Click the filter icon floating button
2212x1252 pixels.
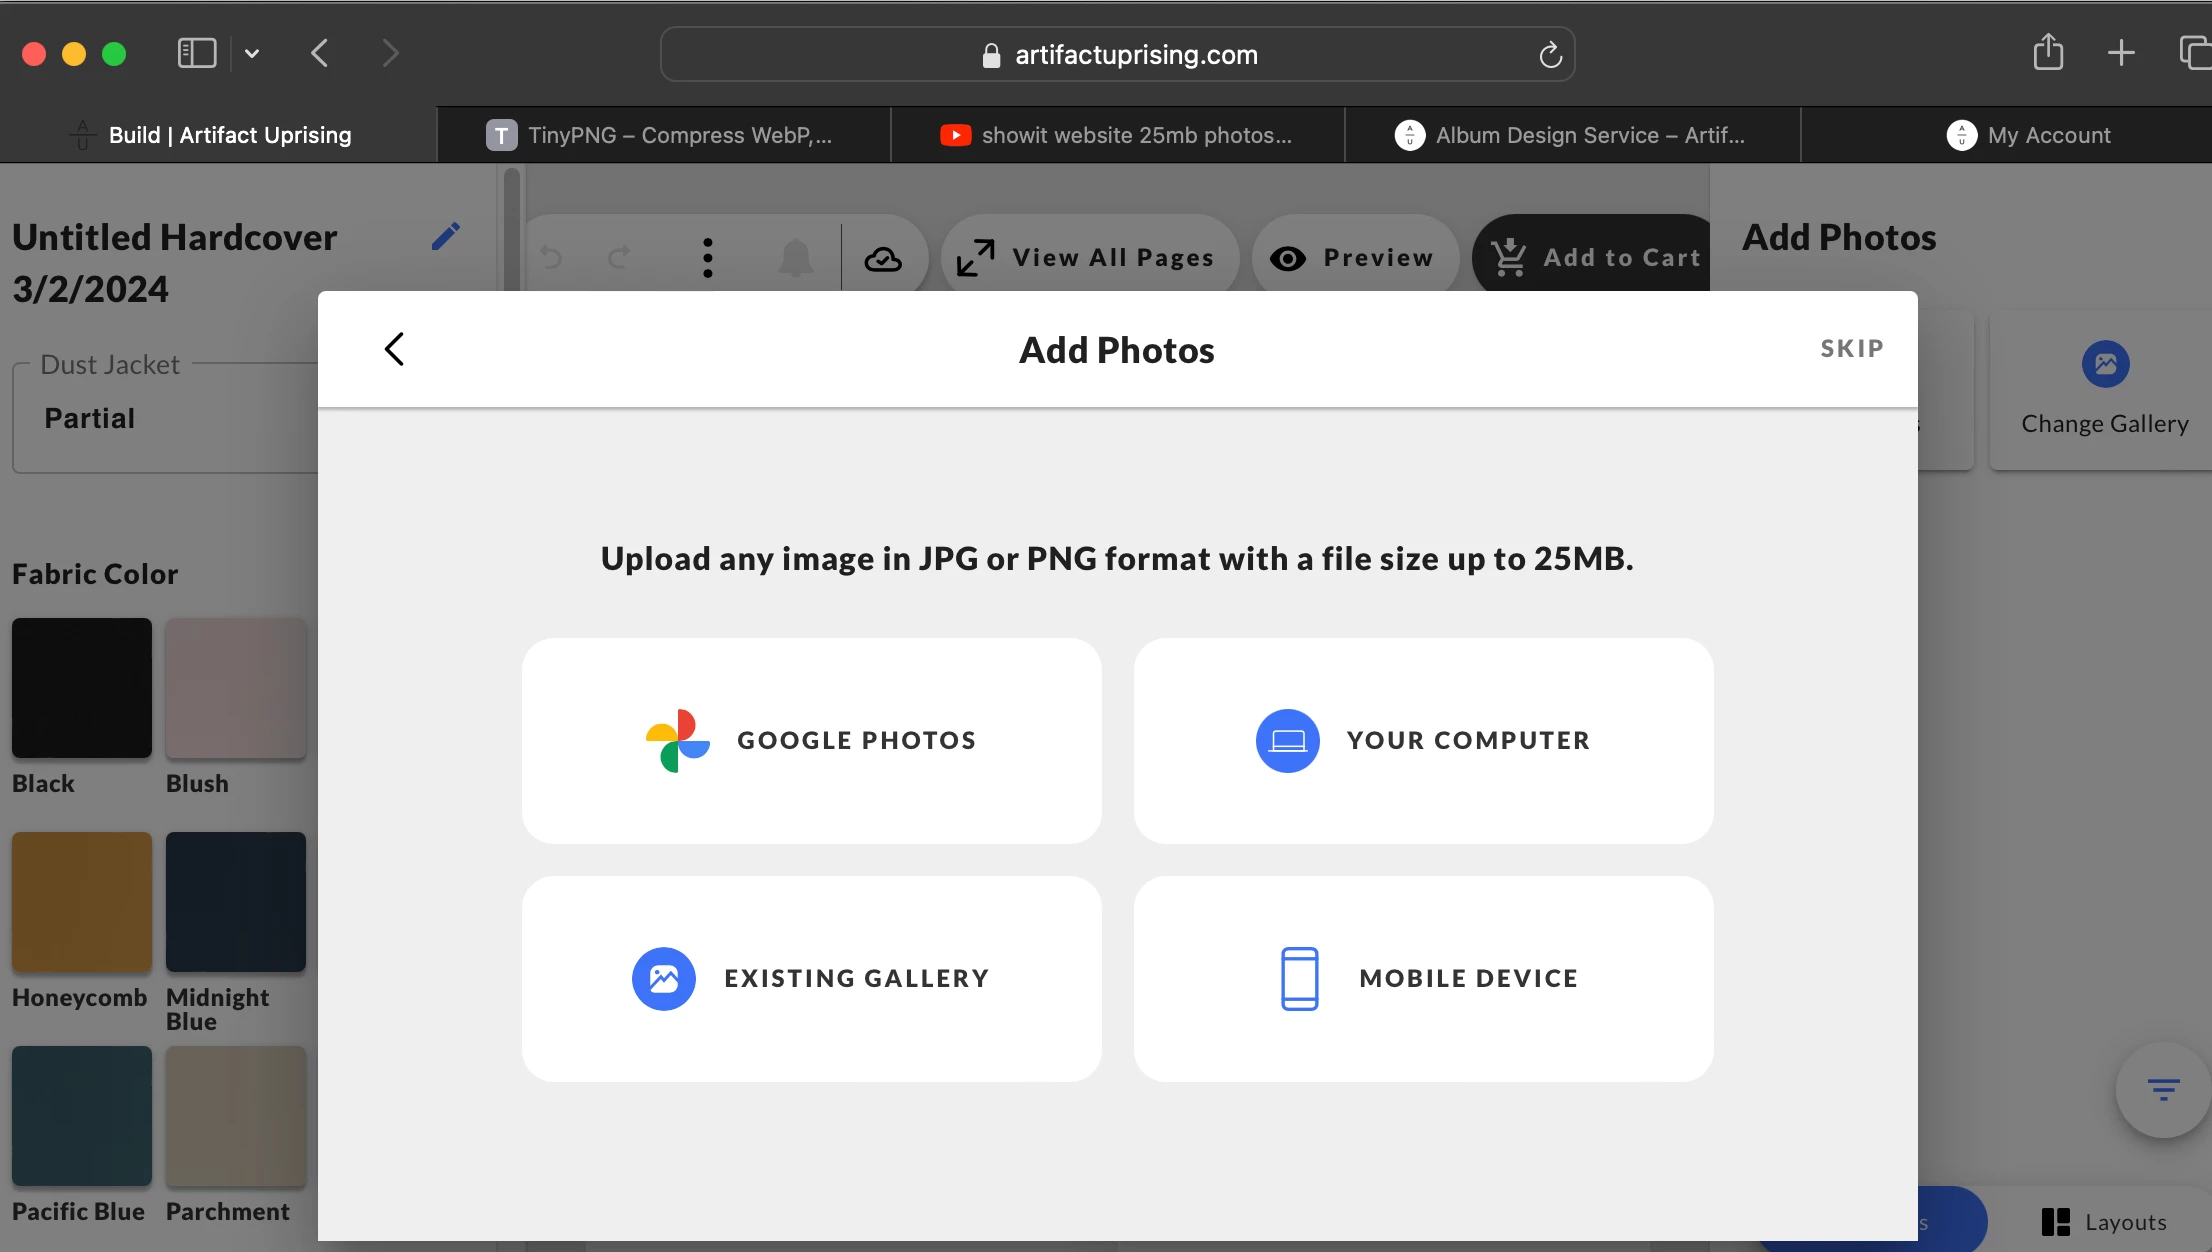click(2162, 1089)
